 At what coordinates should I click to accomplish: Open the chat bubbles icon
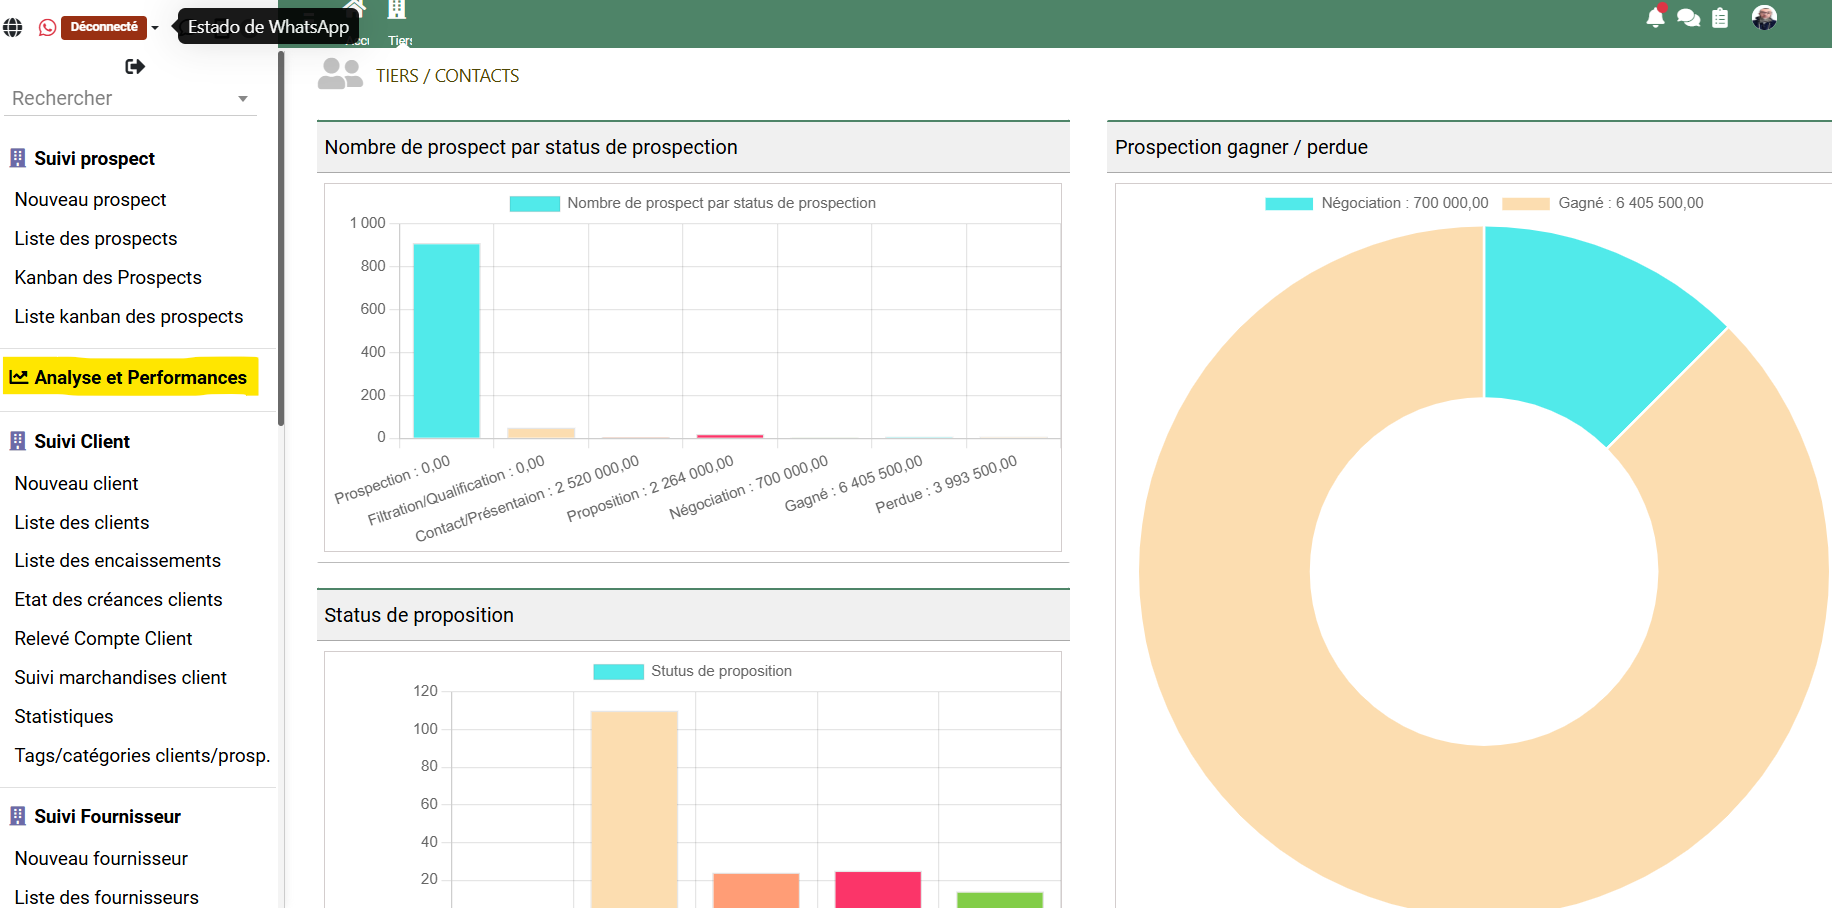click(x=1689, y=18)
